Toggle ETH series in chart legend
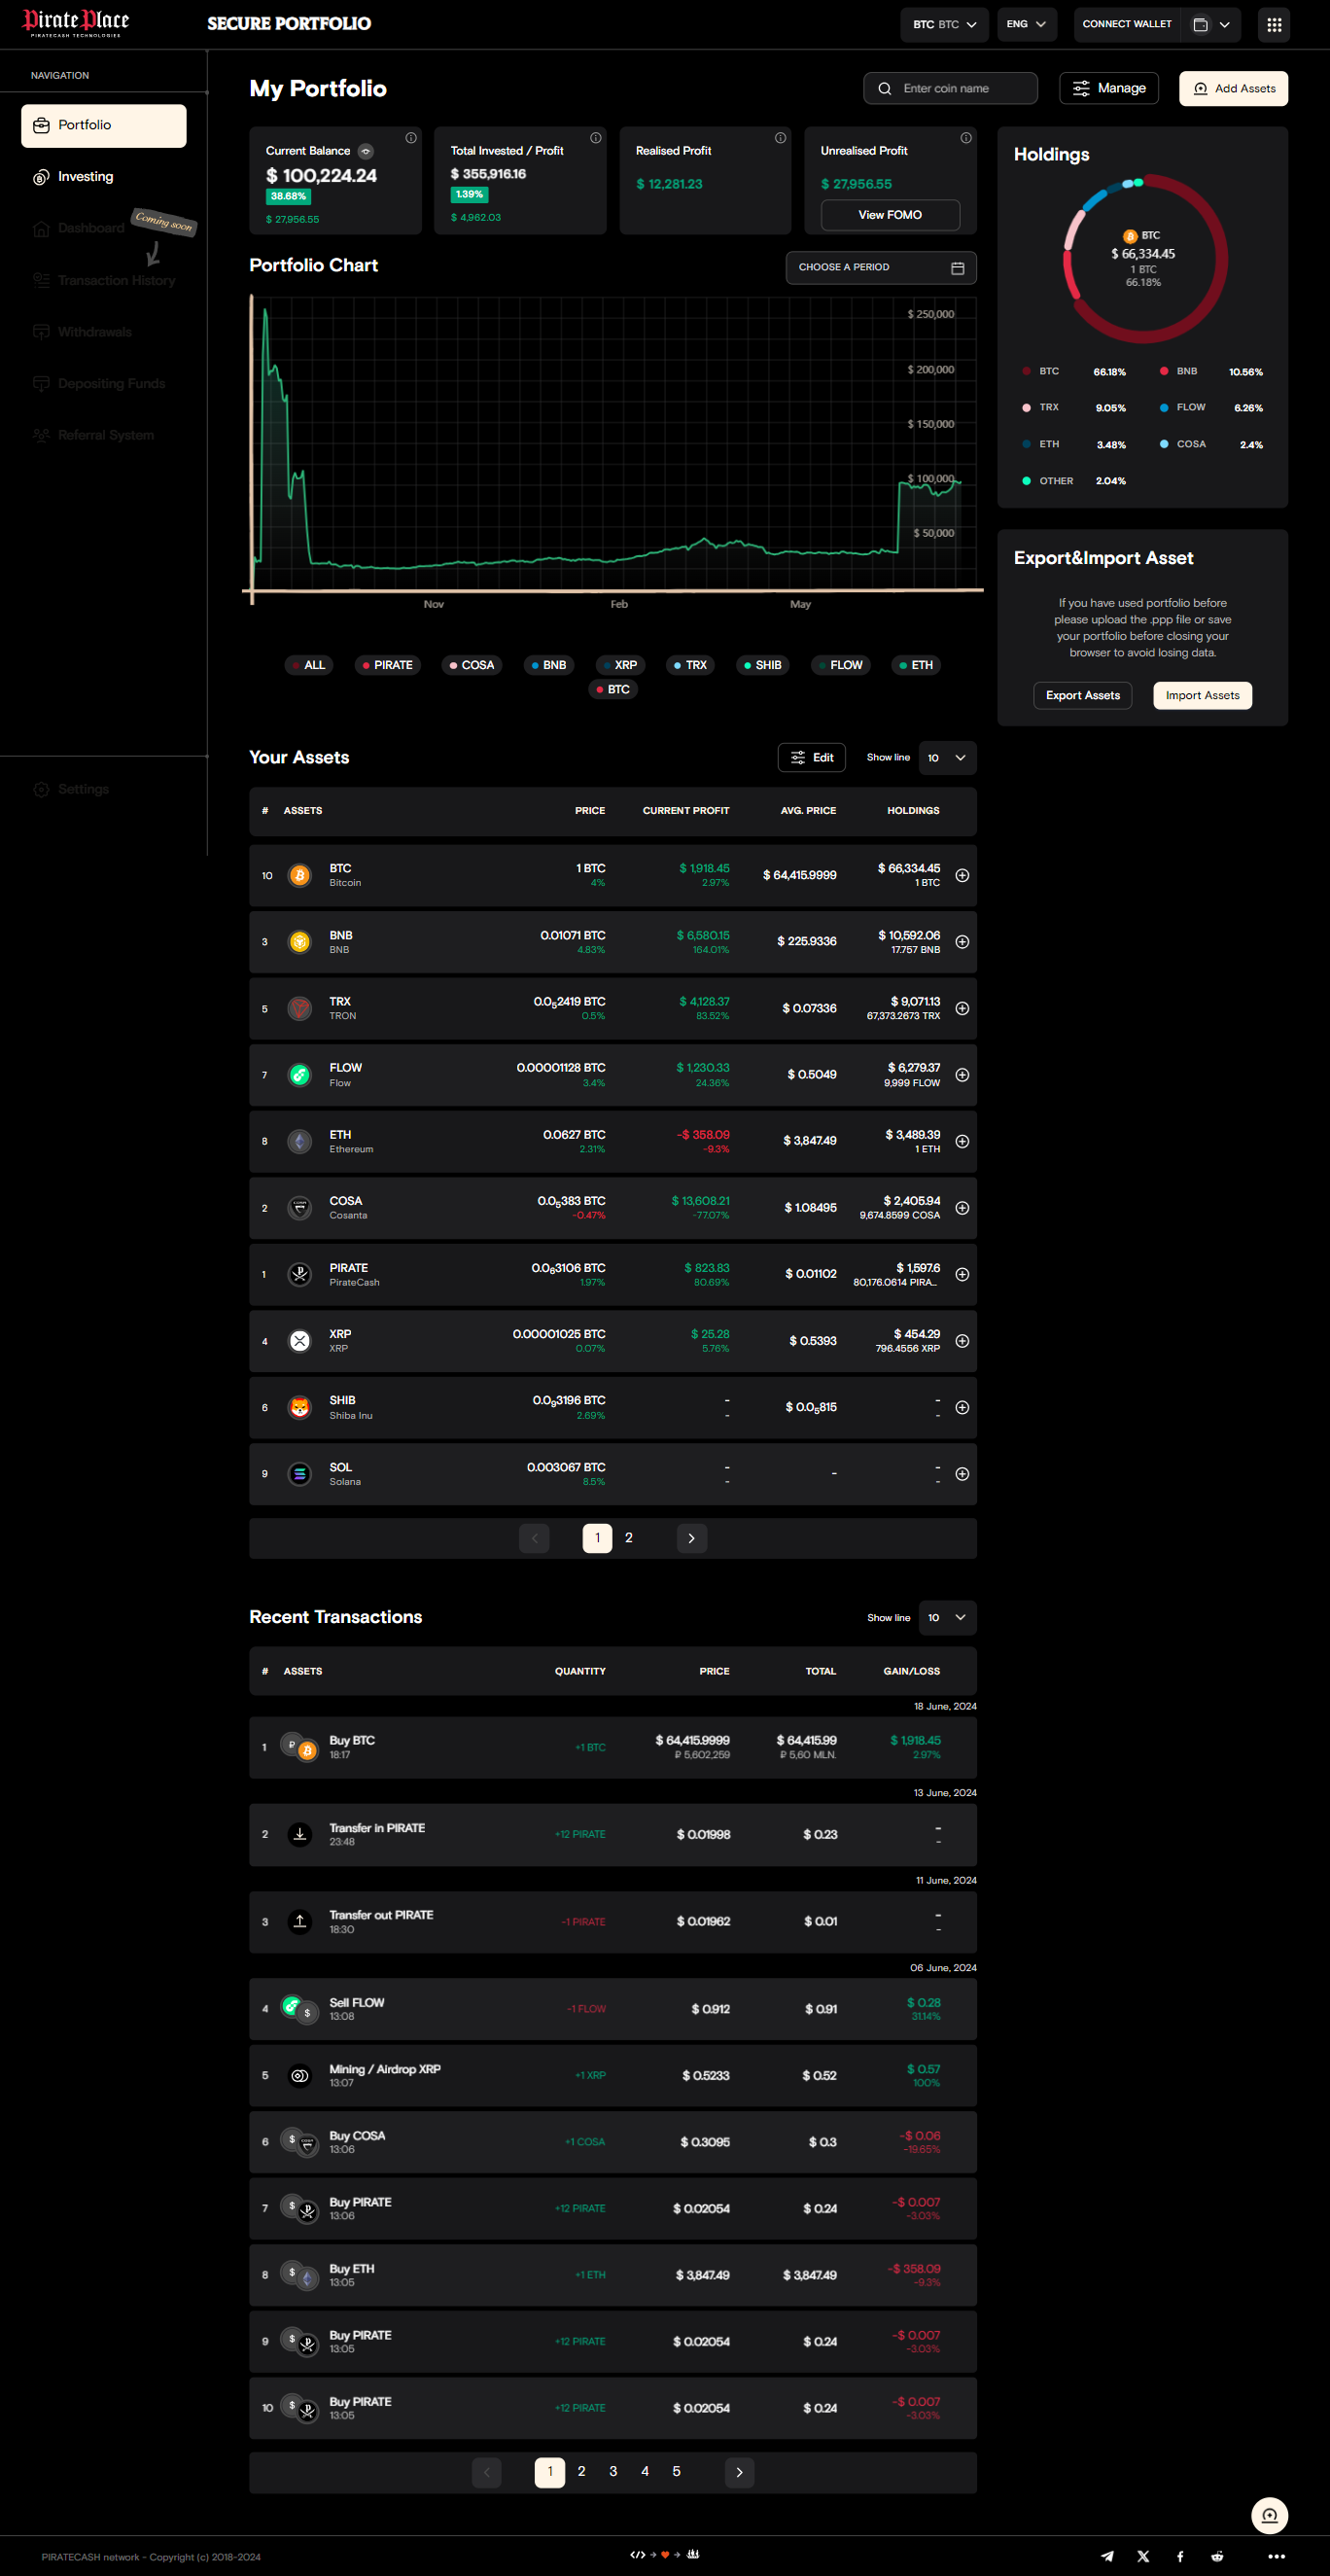The height and width of the screenshot is (2576, 1330). (915, 665)
